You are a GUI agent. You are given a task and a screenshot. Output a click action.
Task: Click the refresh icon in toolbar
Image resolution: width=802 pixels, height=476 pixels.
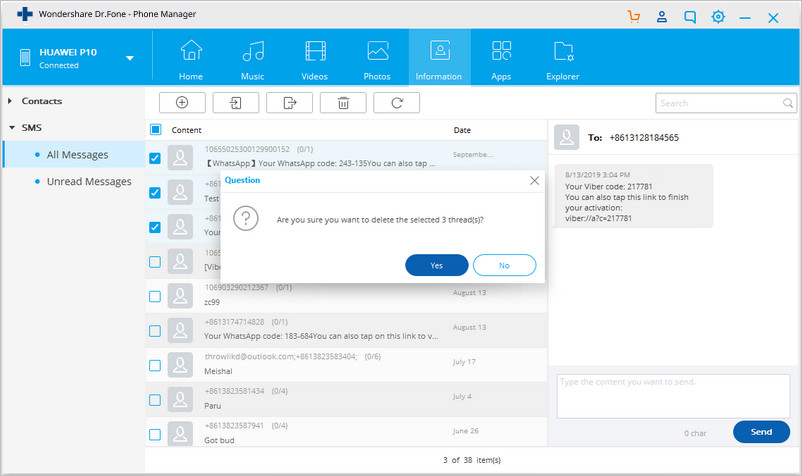pos(396,103)
